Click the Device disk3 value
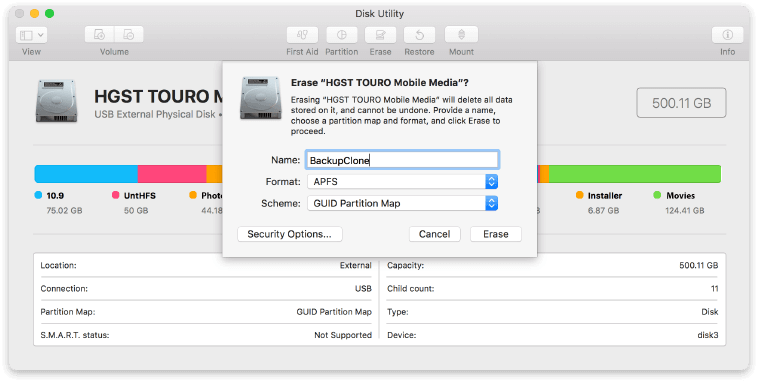 pyautogui.click(x=708, y=335)
